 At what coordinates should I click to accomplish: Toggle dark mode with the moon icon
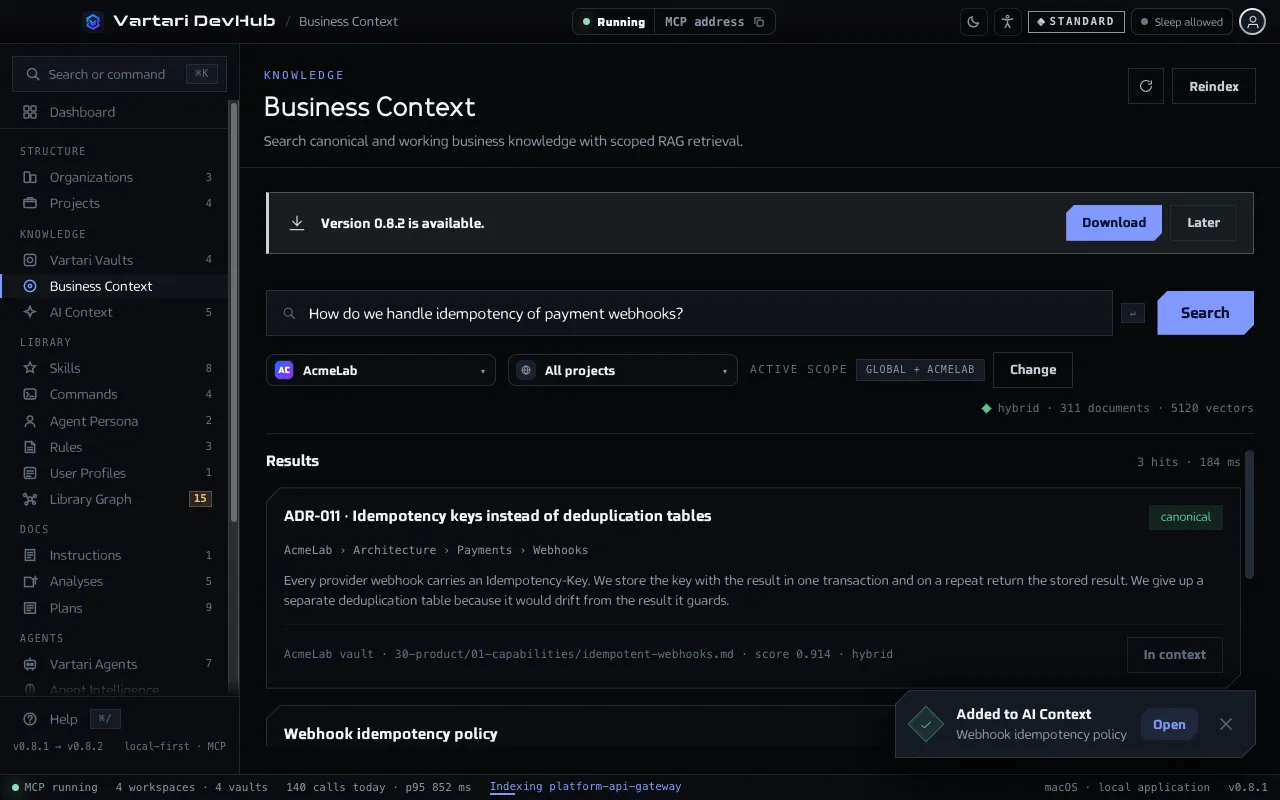coord(973,22)
